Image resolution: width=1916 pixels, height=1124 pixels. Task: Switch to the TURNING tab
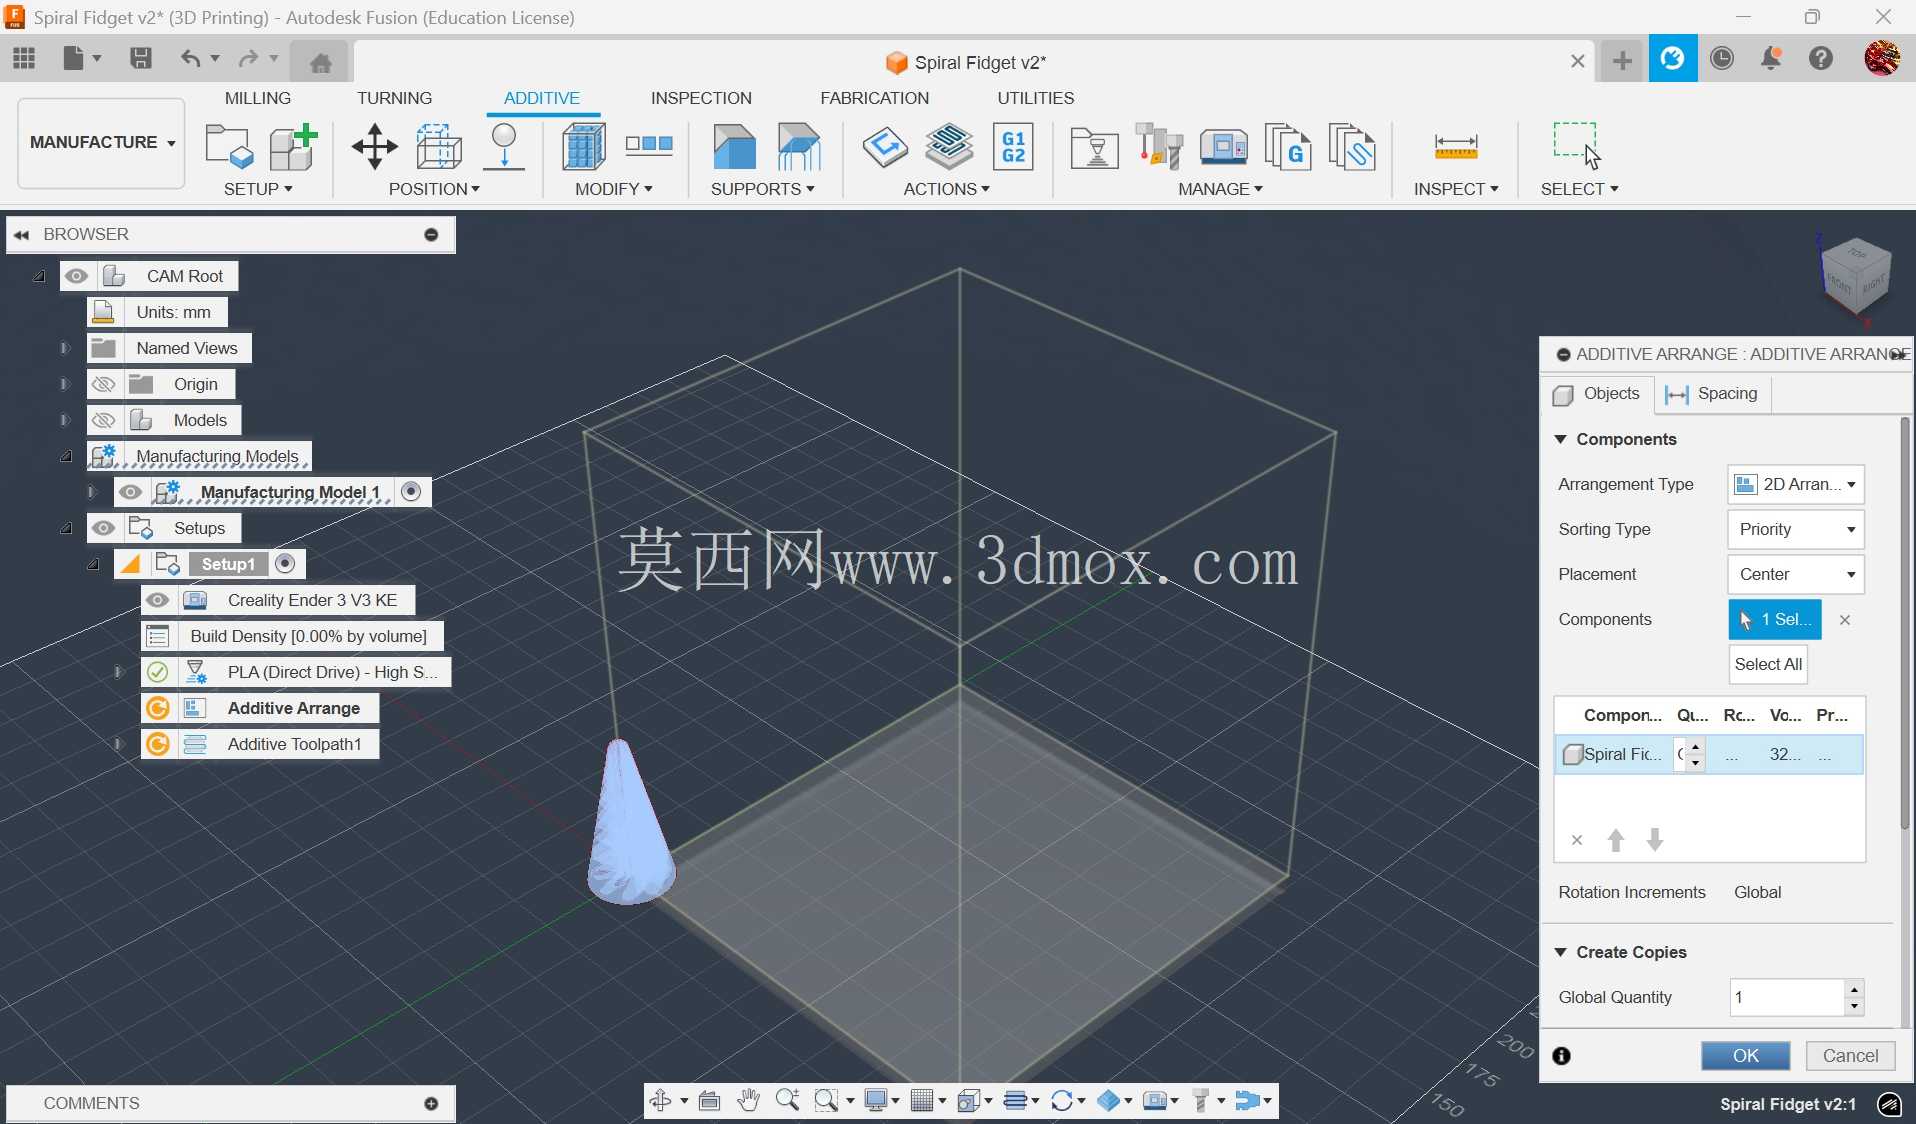pyautogui.click(x=395, y=98)
